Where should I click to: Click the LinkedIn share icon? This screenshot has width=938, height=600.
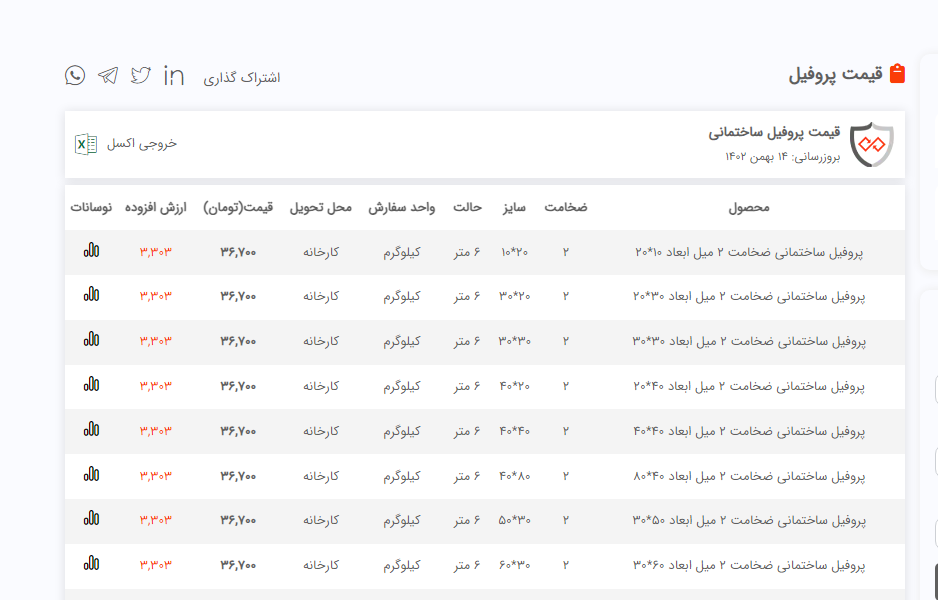pyautogui.click(x=174, y=76)
